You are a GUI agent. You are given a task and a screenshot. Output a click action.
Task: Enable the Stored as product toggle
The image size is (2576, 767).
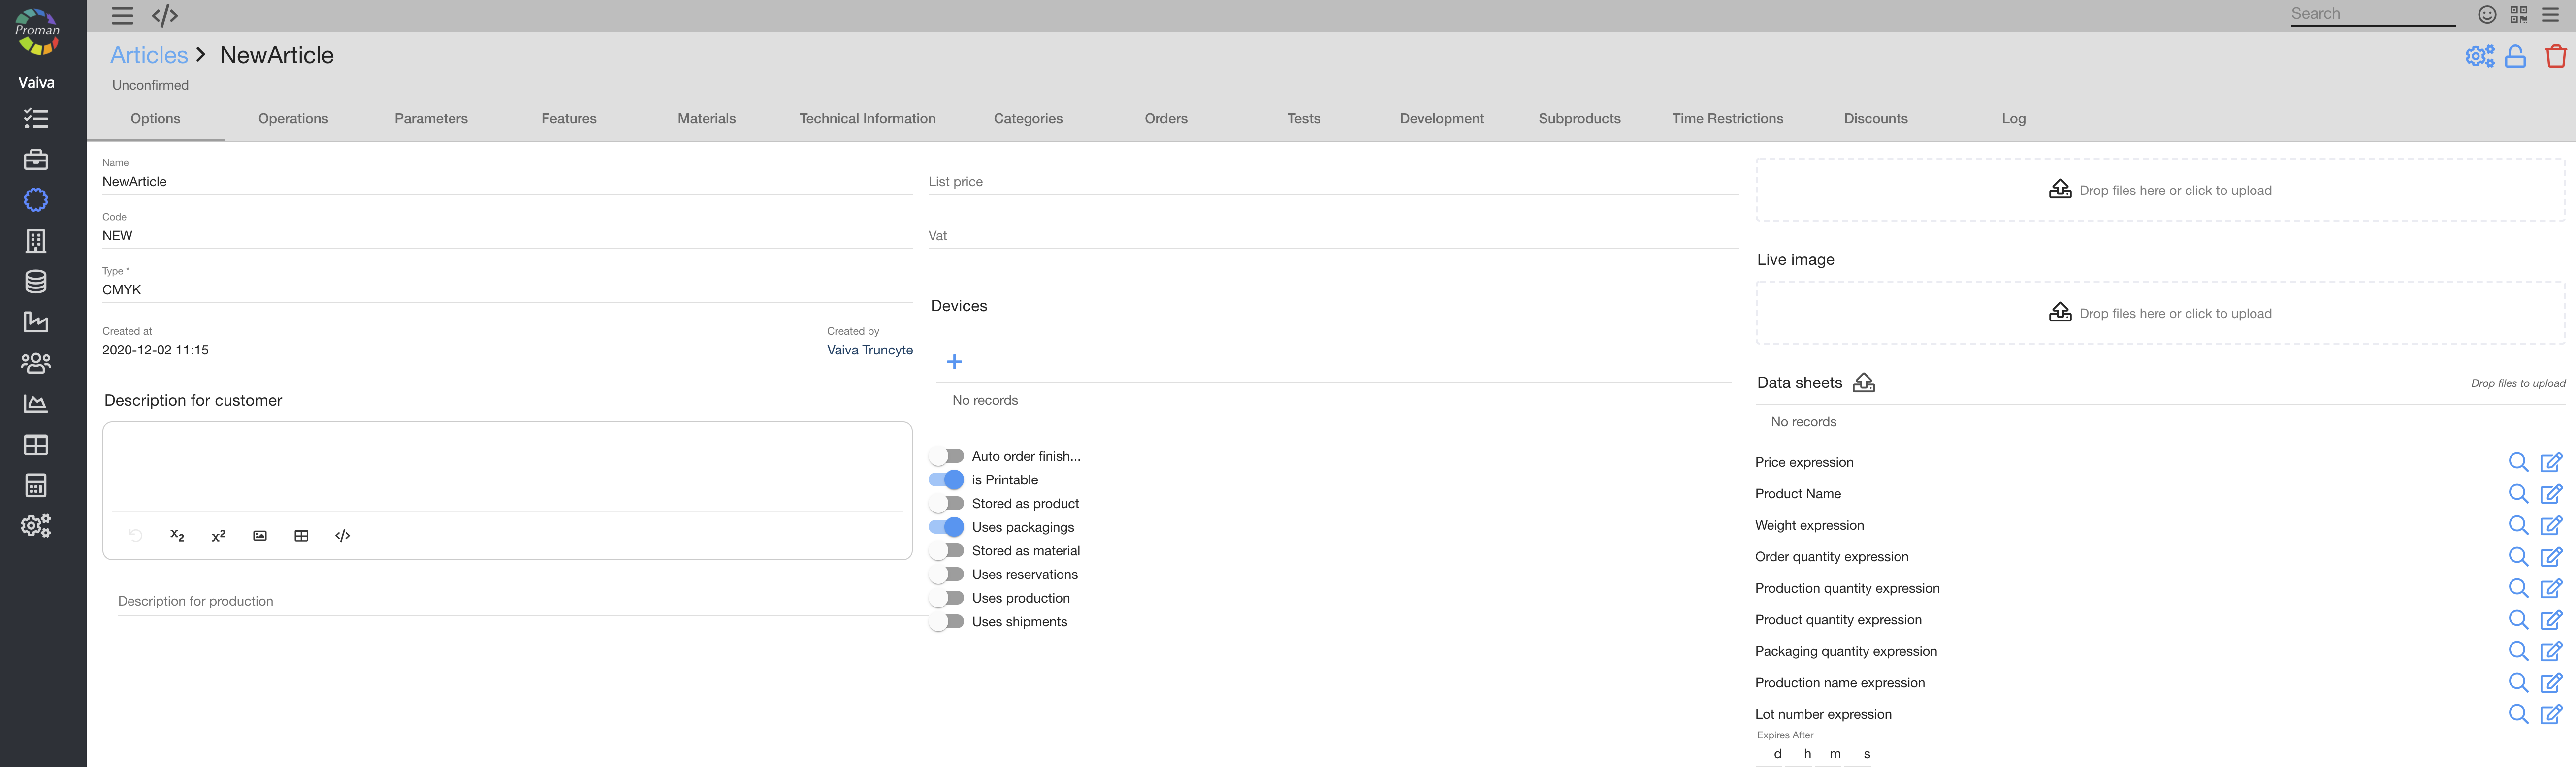tap(946, 504)
